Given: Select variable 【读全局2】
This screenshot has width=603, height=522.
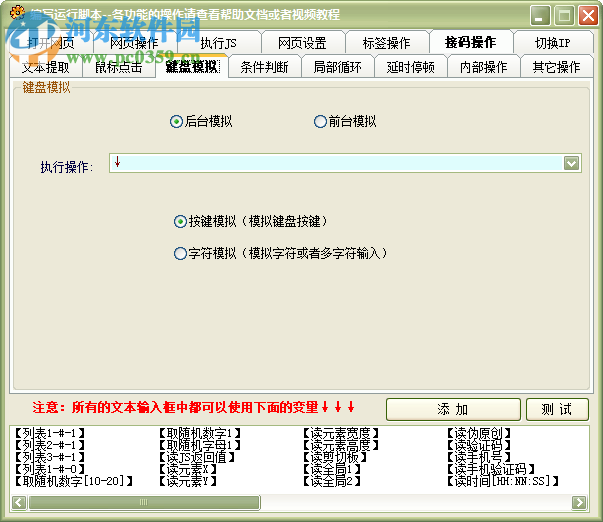Looking at the screenshot, I should (x=331, y=481).
